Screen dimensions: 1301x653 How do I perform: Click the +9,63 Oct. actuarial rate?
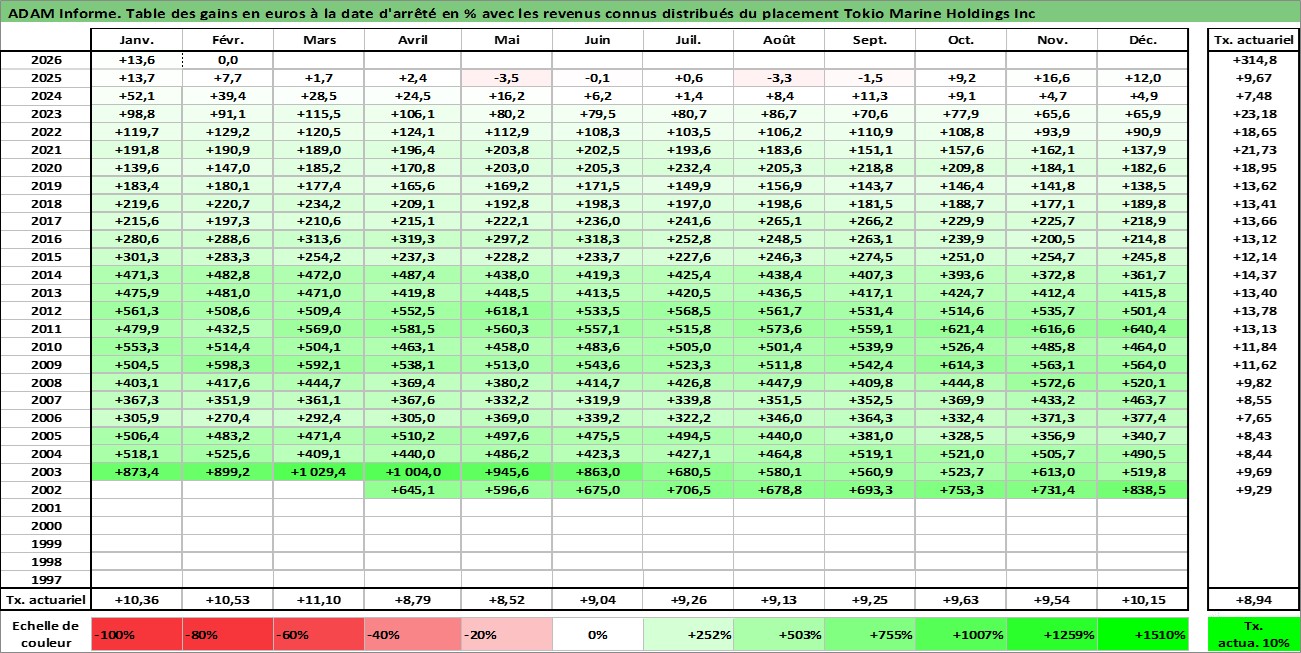pyautogui.click(x=960, y=600)
